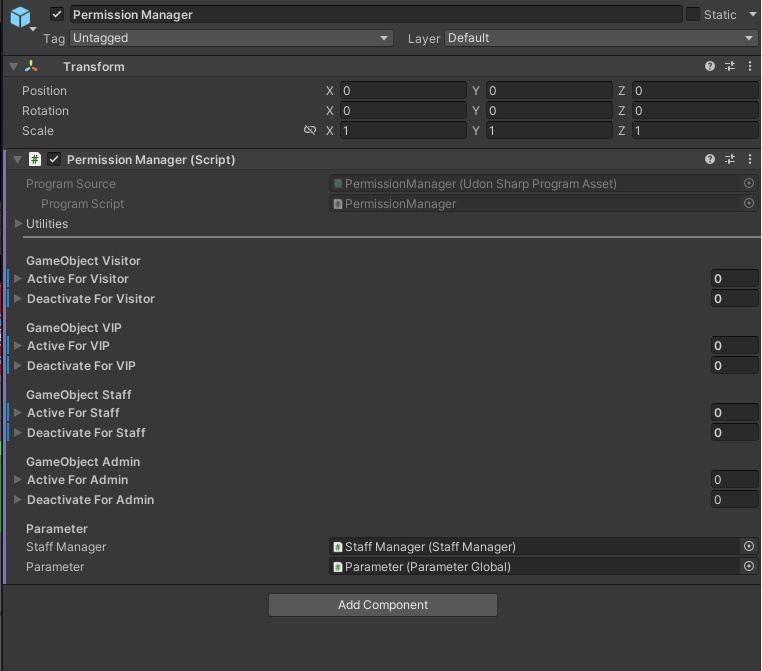762x671 pixels.
Task: Open object picker for Staff Manager
Action: 749,546
